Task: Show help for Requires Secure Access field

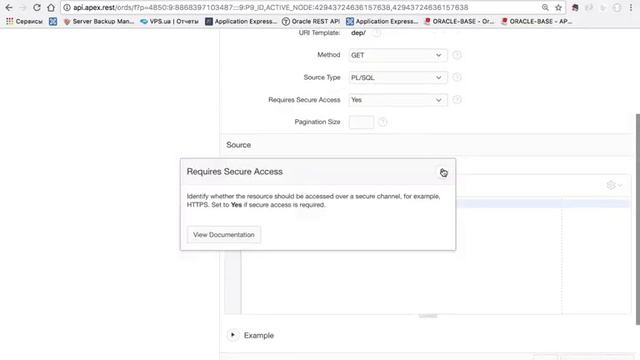Action: [457, 100]
